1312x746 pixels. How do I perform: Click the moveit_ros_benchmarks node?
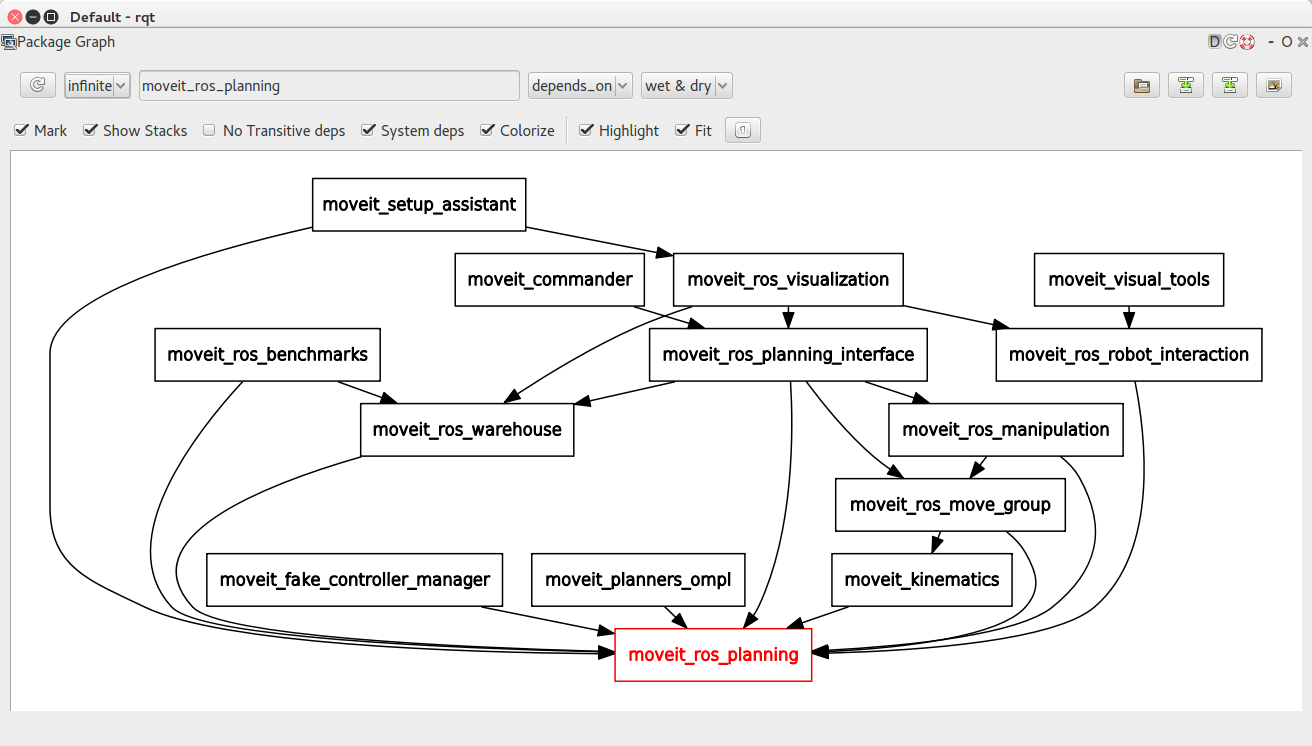(268, 354)
